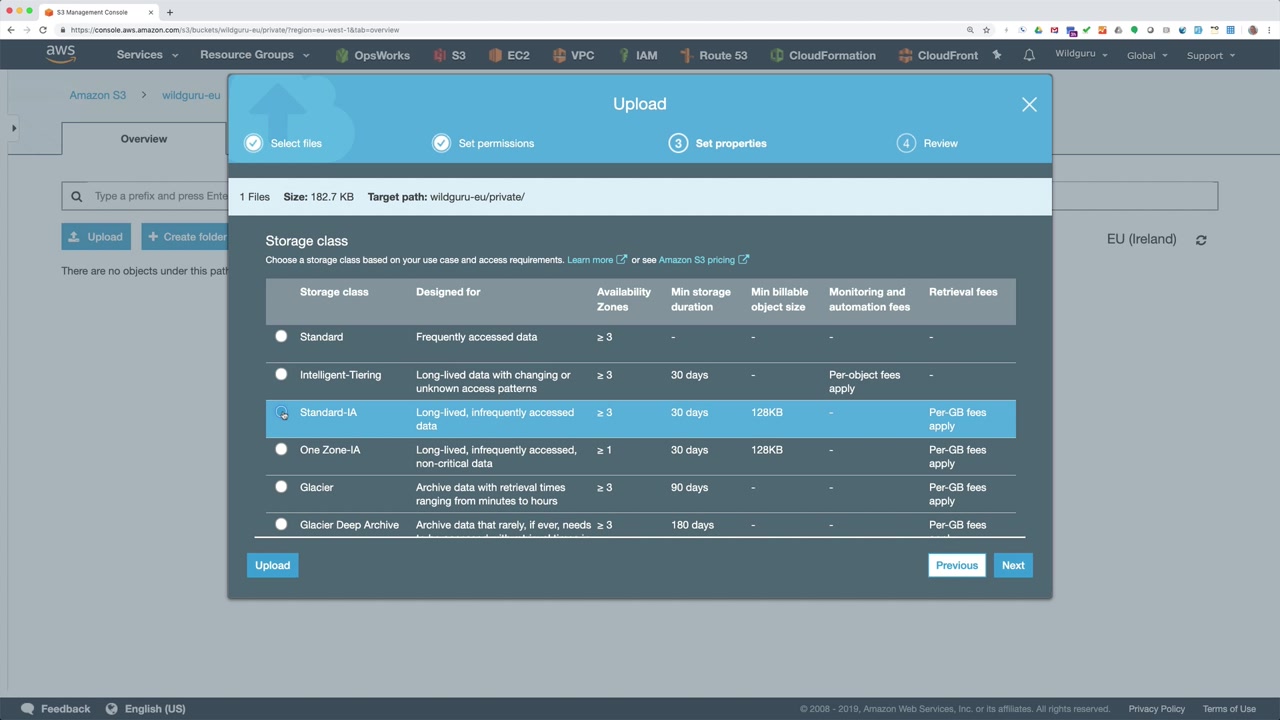Switch to the Overview tab behind the dialog
This screenshot has height=720, width=1280.
tap(144, 139)
